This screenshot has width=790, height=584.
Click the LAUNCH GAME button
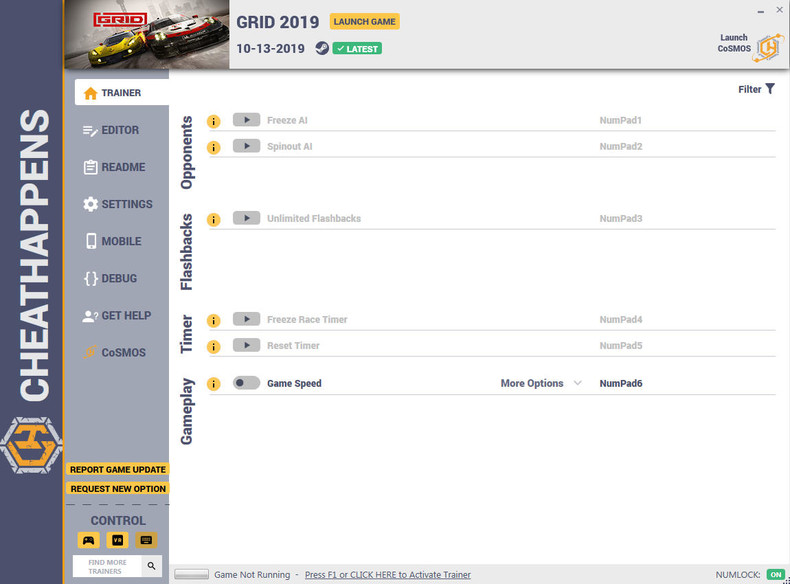tap(364, 22)
